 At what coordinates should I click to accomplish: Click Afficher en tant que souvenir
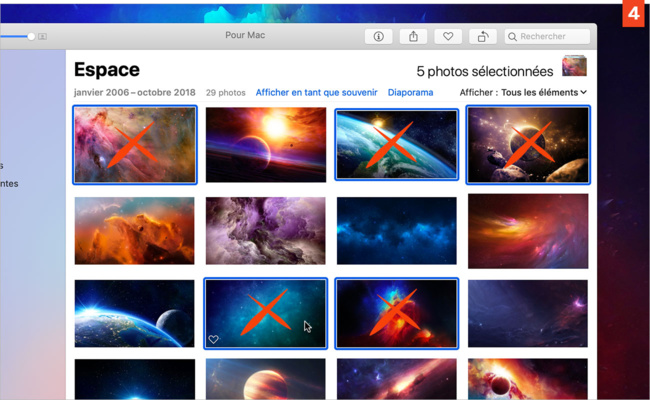315,92
